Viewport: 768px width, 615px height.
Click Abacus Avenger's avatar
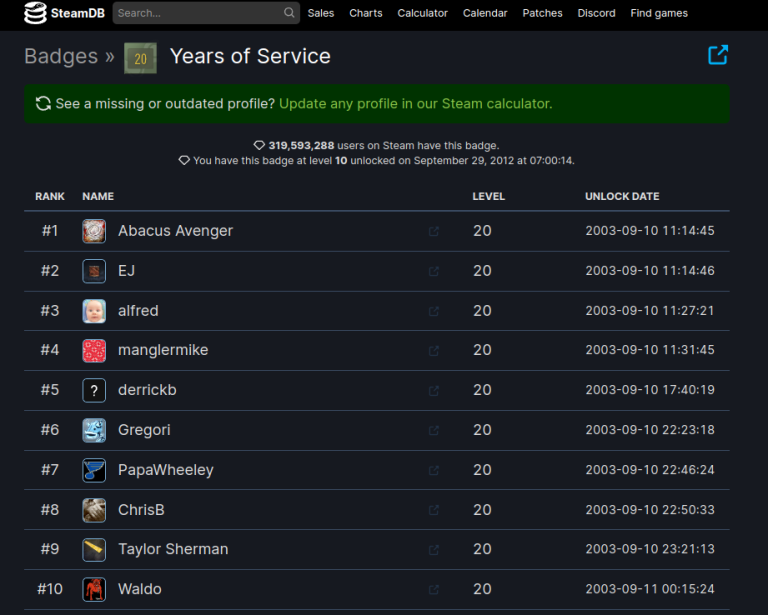pos(94,231)
